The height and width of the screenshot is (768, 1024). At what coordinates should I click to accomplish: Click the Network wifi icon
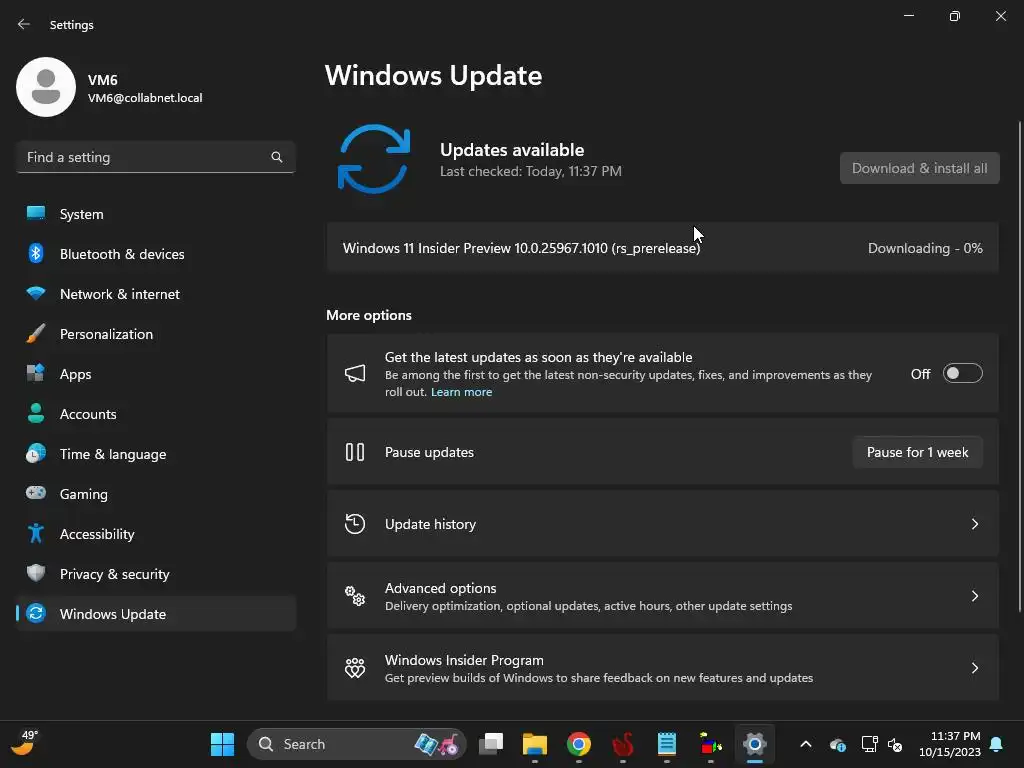[36, 293]
